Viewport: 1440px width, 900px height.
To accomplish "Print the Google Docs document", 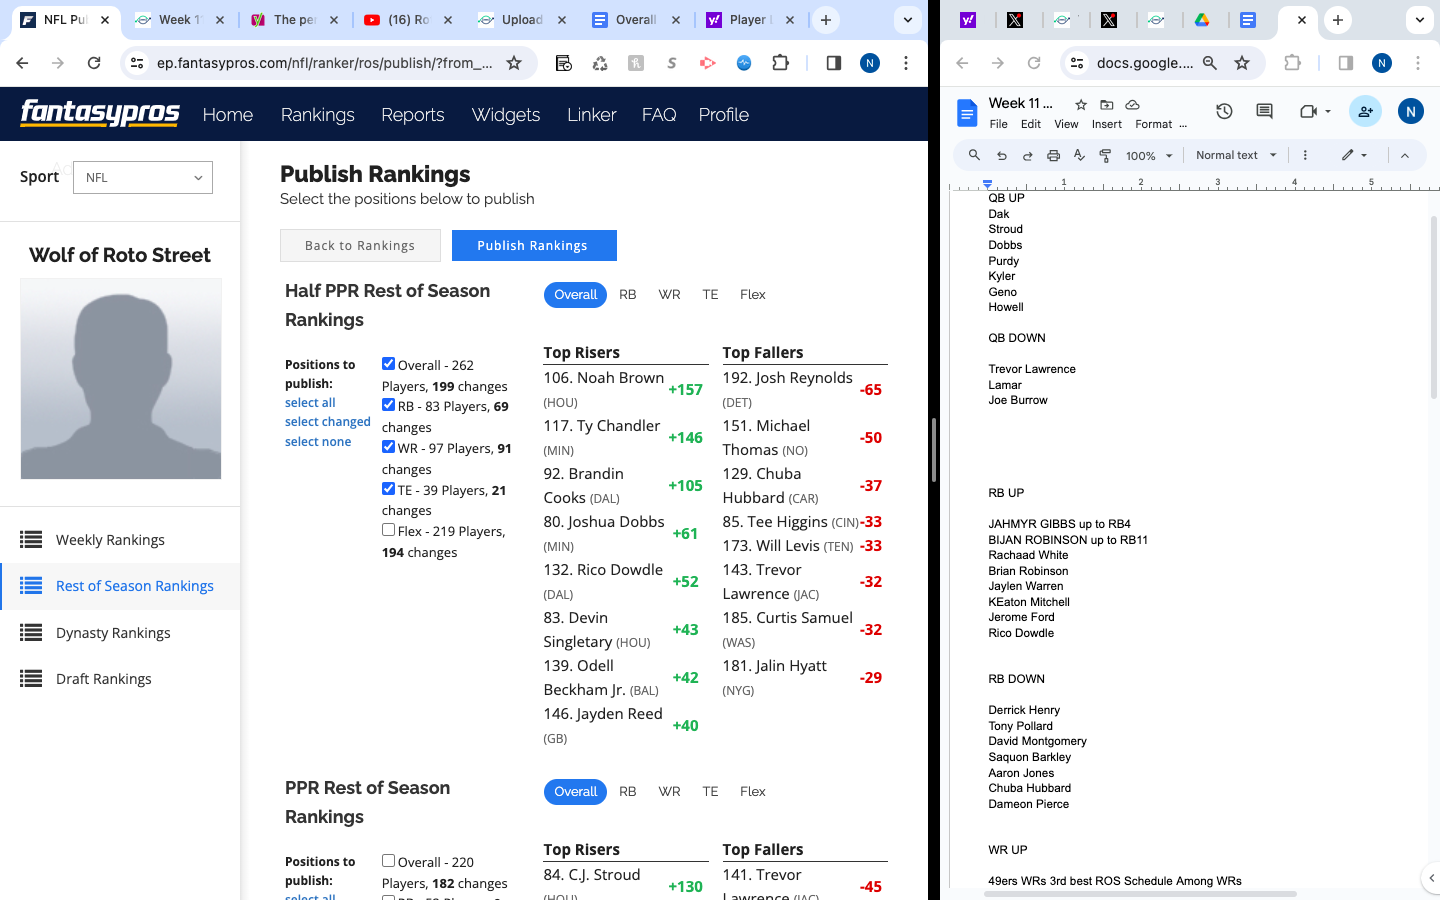I will (1053, 155).
